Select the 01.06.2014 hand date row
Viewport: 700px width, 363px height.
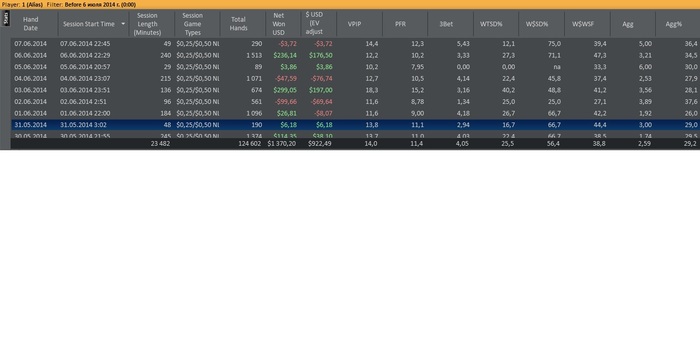click(30, 113)
